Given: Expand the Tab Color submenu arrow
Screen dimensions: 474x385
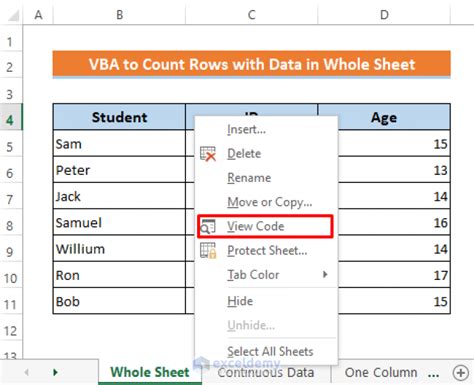Looking at the screenshot, I should [325, 274].
